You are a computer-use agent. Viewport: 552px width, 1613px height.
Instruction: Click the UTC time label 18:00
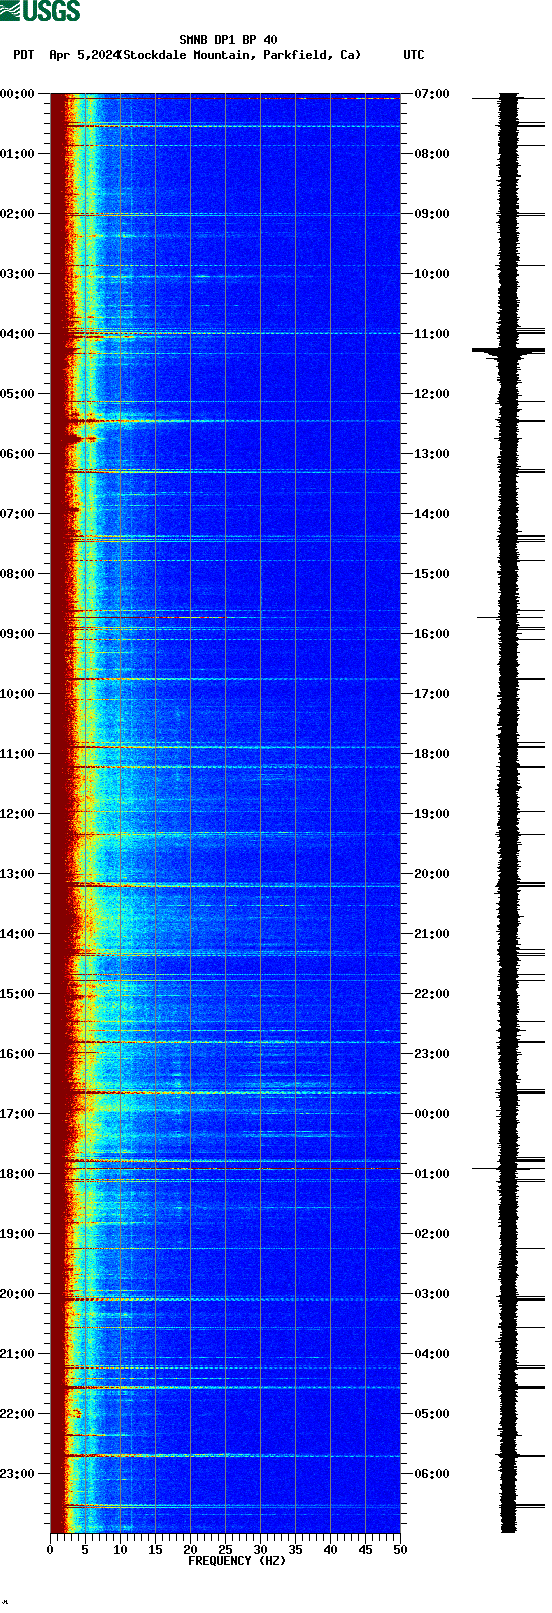(x=432, y=754)
